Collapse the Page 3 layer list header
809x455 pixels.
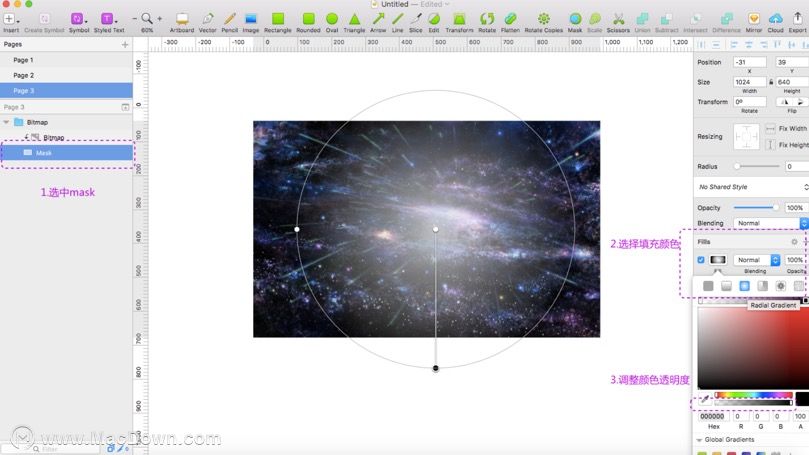click(125, 107)
